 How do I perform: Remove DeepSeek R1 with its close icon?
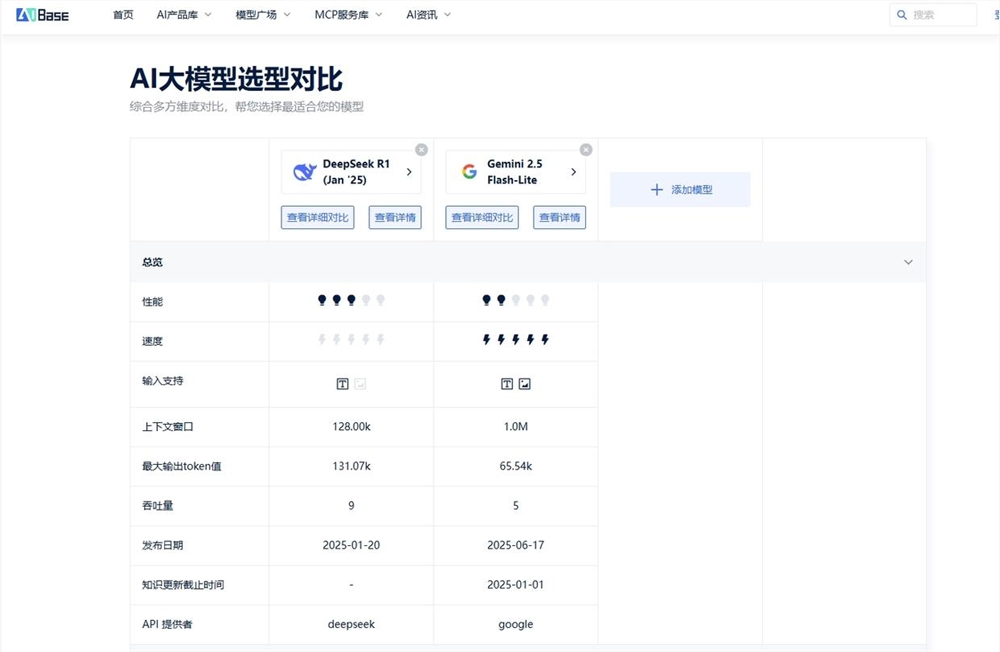pos(422,149)
